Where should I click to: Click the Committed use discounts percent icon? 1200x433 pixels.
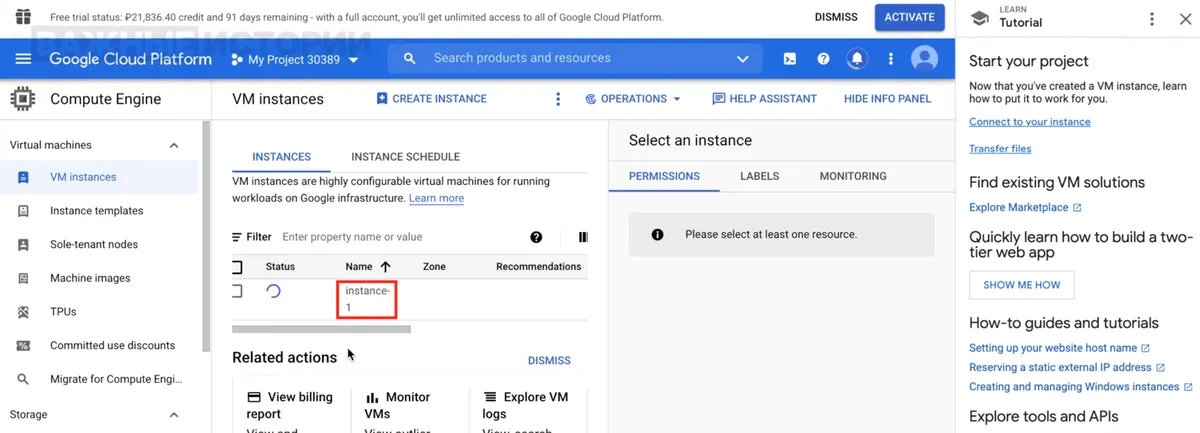pos(24,346)
